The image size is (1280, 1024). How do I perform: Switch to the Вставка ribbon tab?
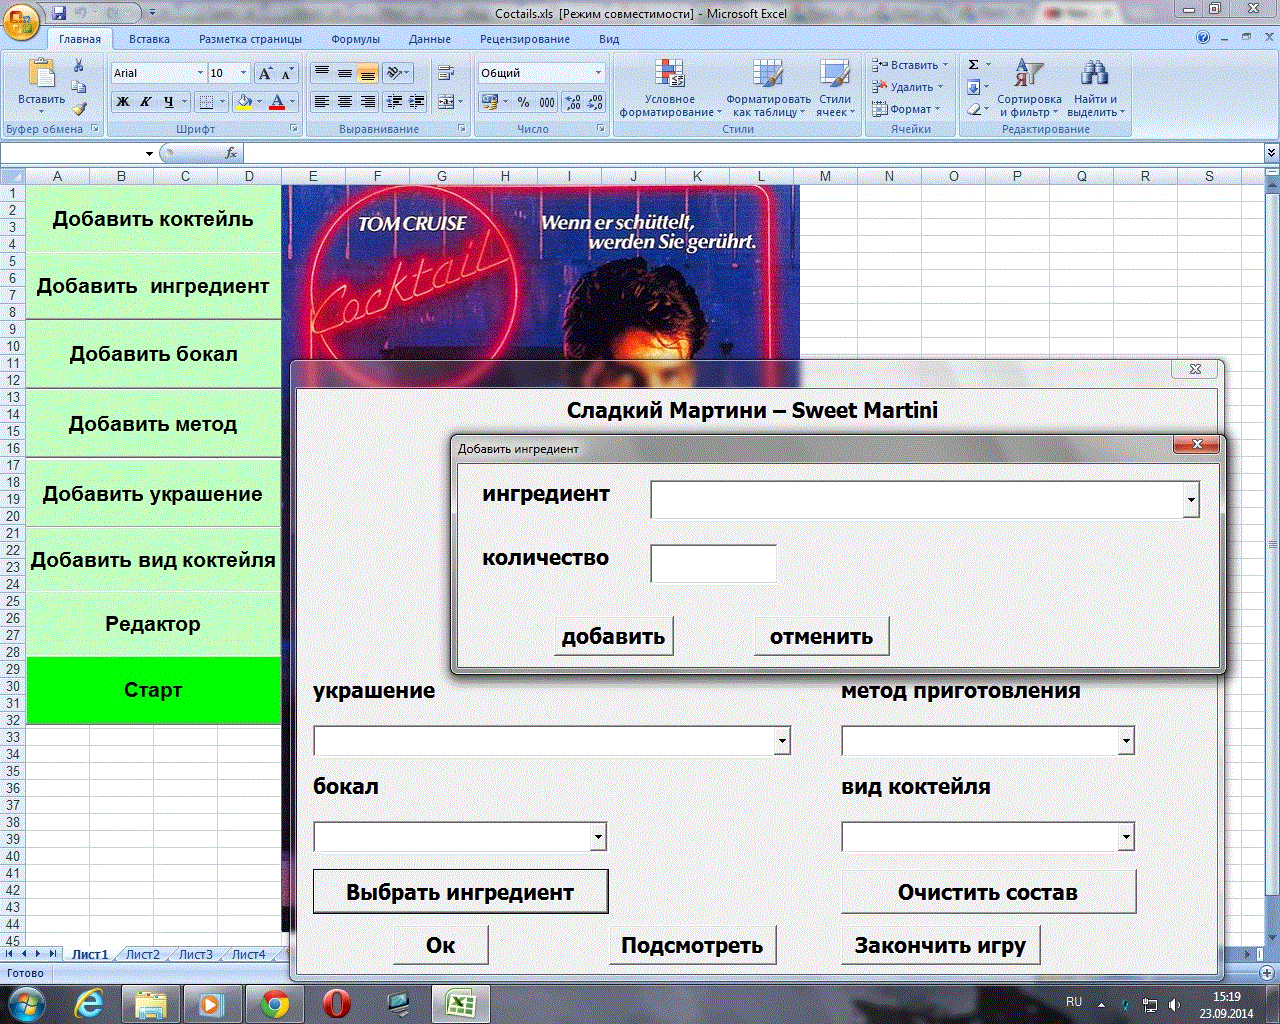click(x=149, y=39)
